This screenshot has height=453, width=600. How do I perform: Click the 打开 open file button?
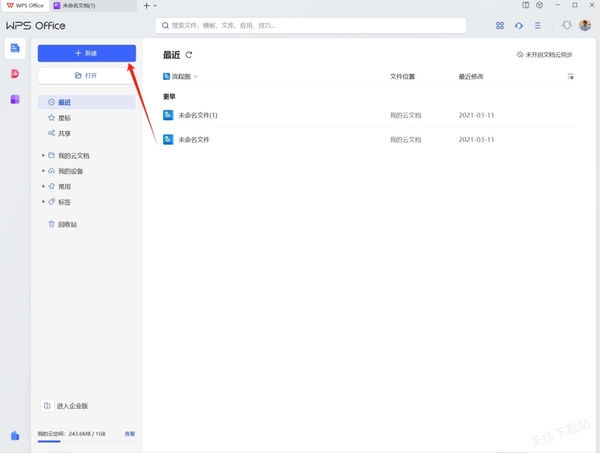86,75
